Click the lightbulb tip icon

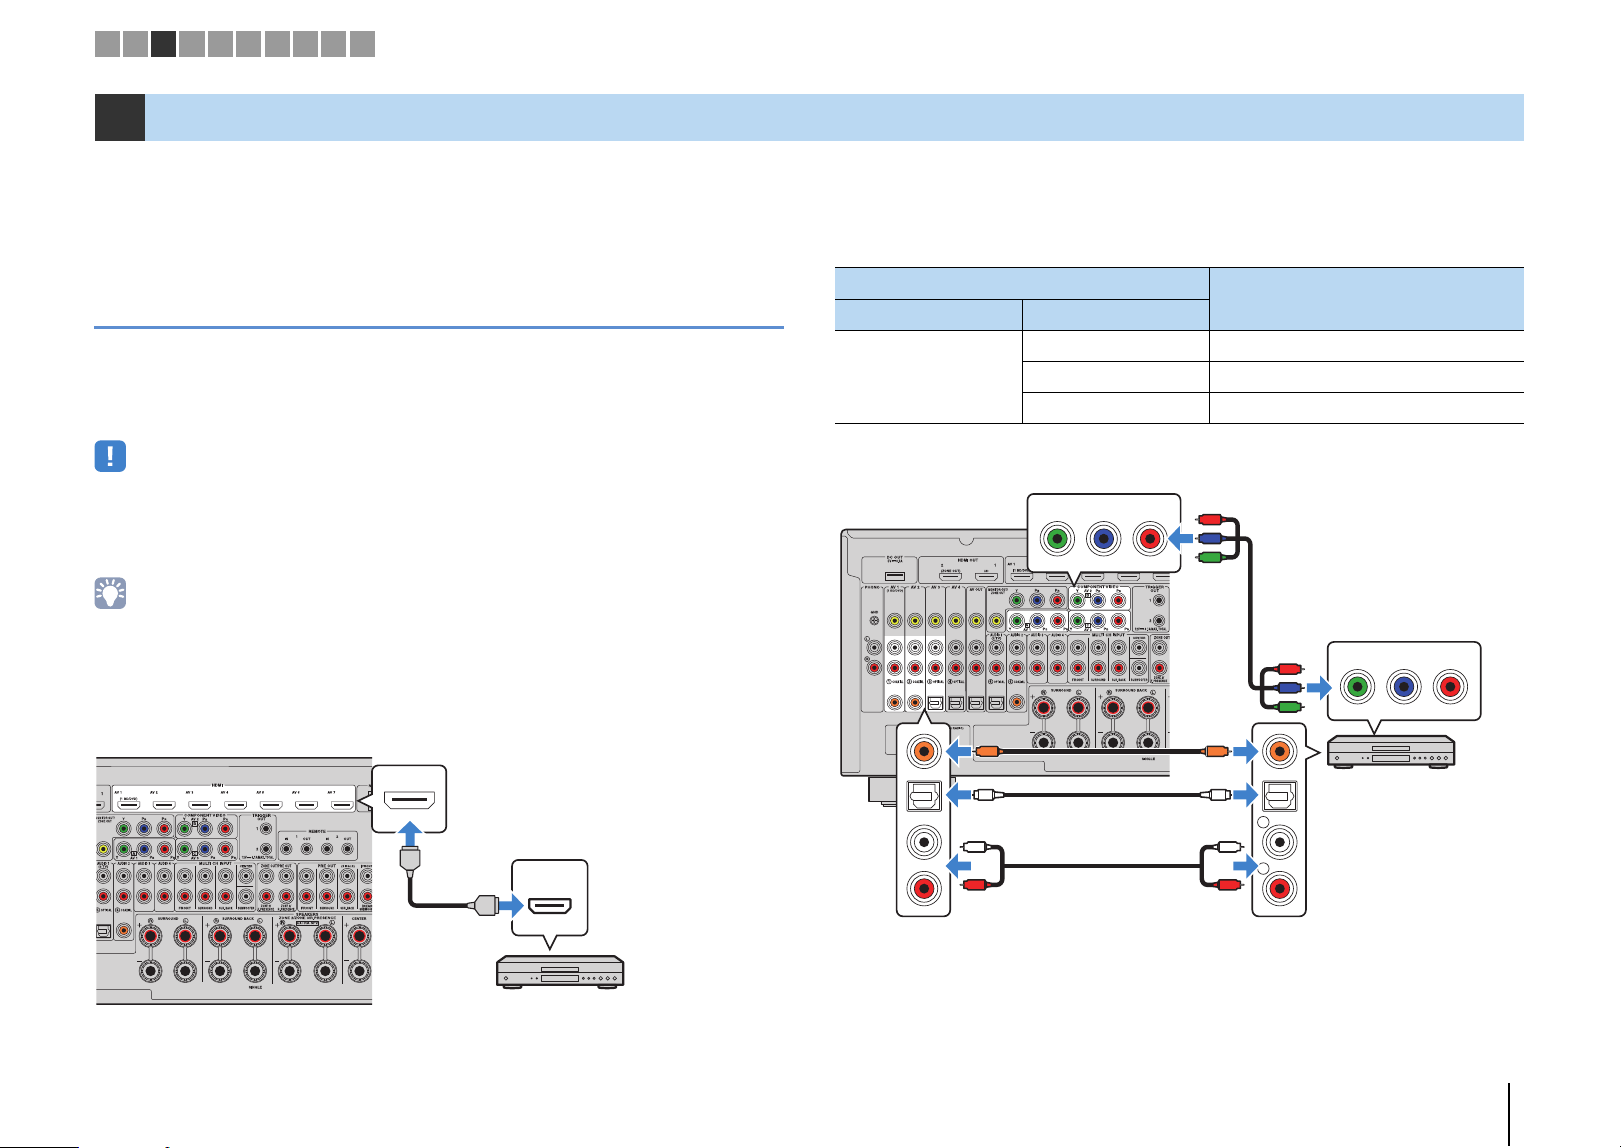110,594
